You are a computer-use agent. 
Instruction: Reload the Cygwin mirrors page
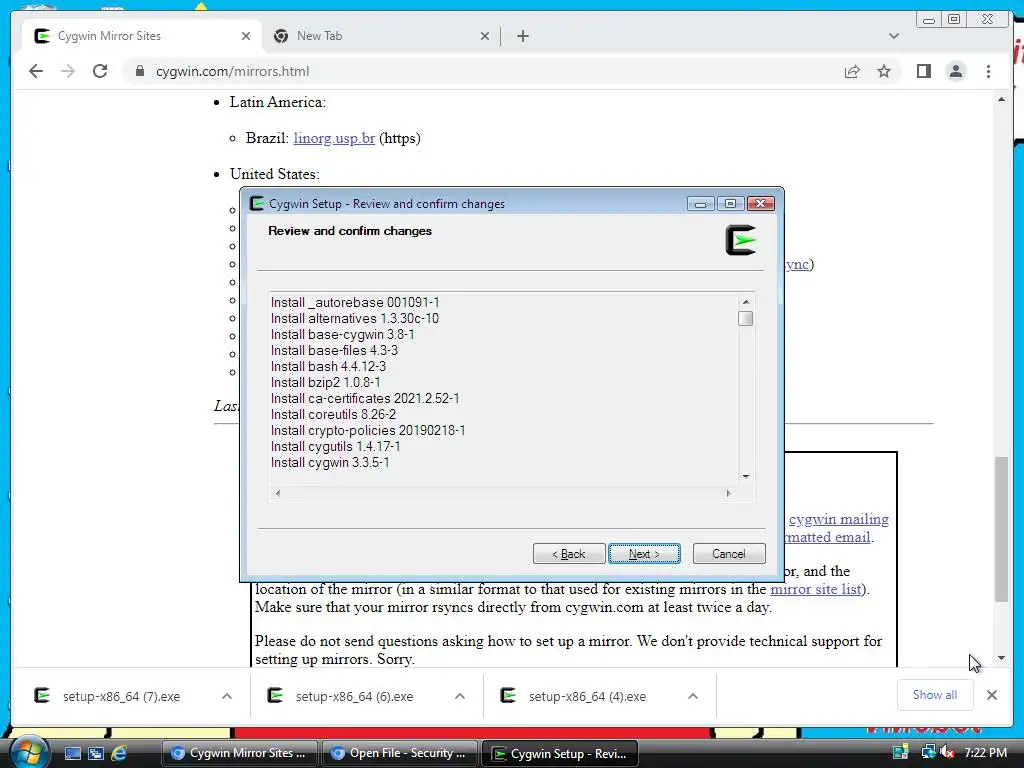pyautogui.click(x=100, y=71)
